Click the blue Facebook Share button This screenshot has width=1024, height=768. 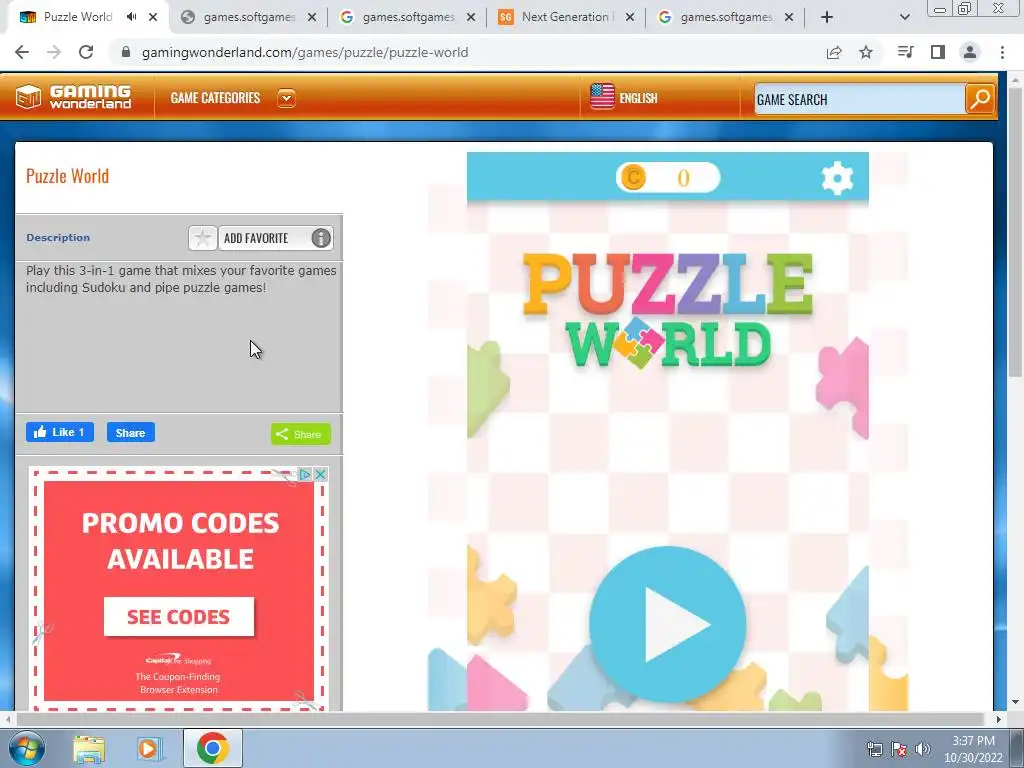131,432
